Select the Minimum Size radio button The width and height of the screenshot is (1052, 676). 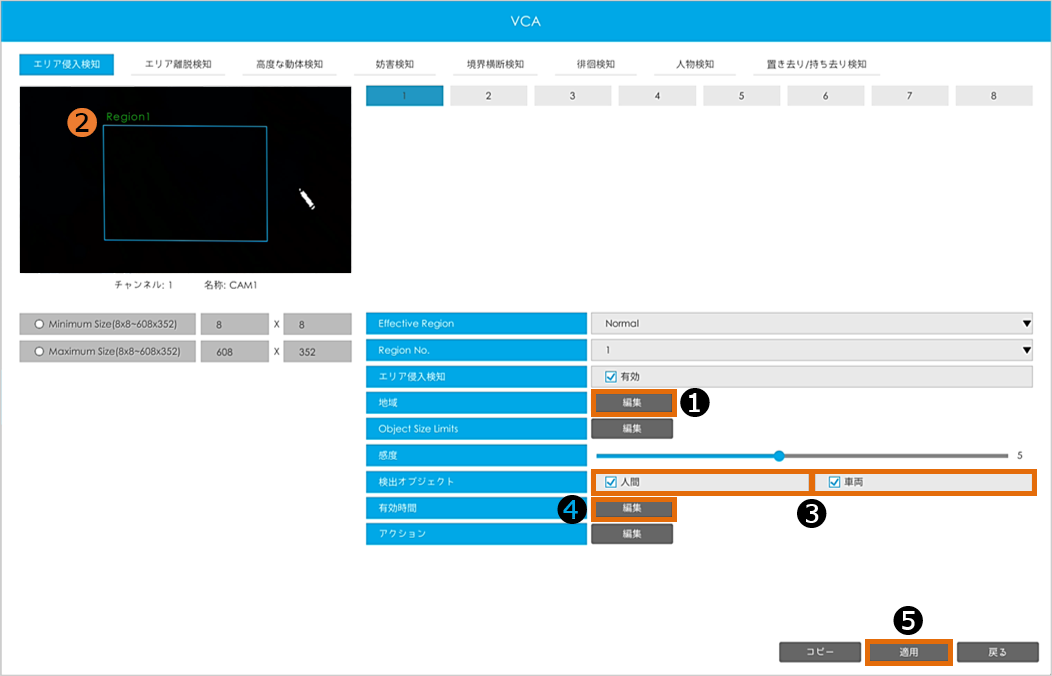[x=39, y=324]
